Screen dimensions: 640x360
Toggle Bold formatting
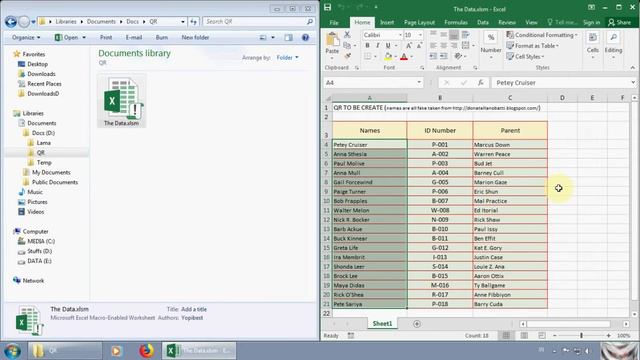click(x=367, y=45)
